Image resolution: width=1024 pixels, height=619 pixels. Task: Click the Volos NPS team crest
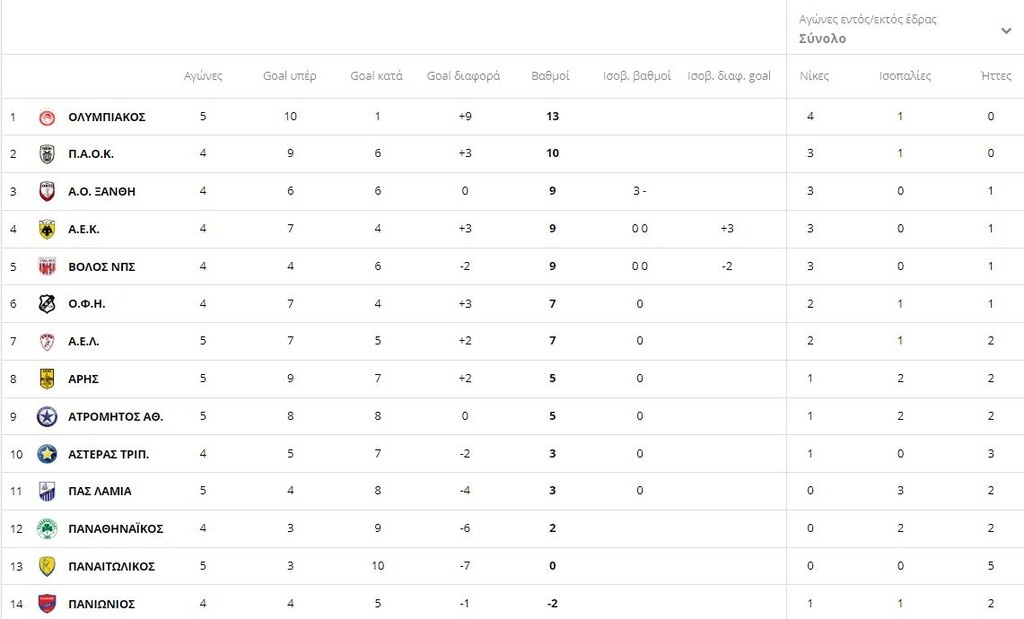(x=47, y=266)
